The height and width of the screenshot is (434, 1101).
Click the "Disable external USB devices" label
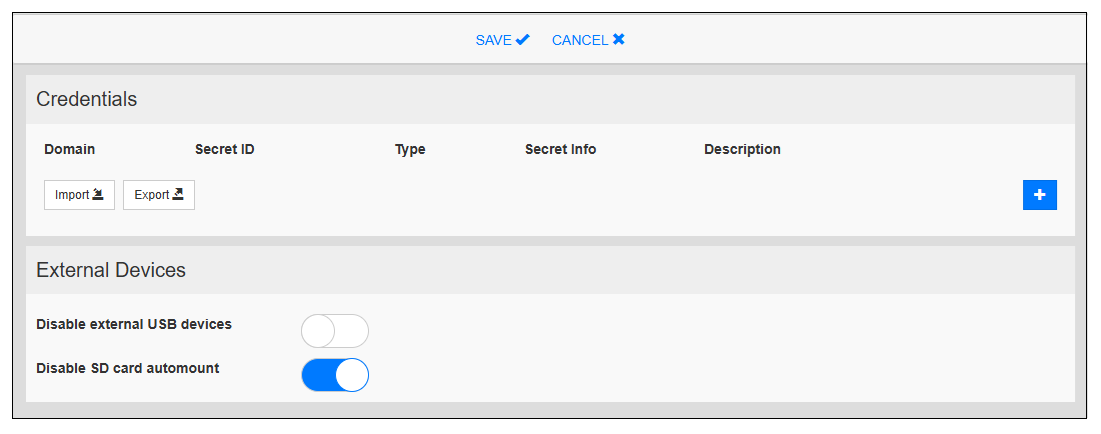point(134,324)
